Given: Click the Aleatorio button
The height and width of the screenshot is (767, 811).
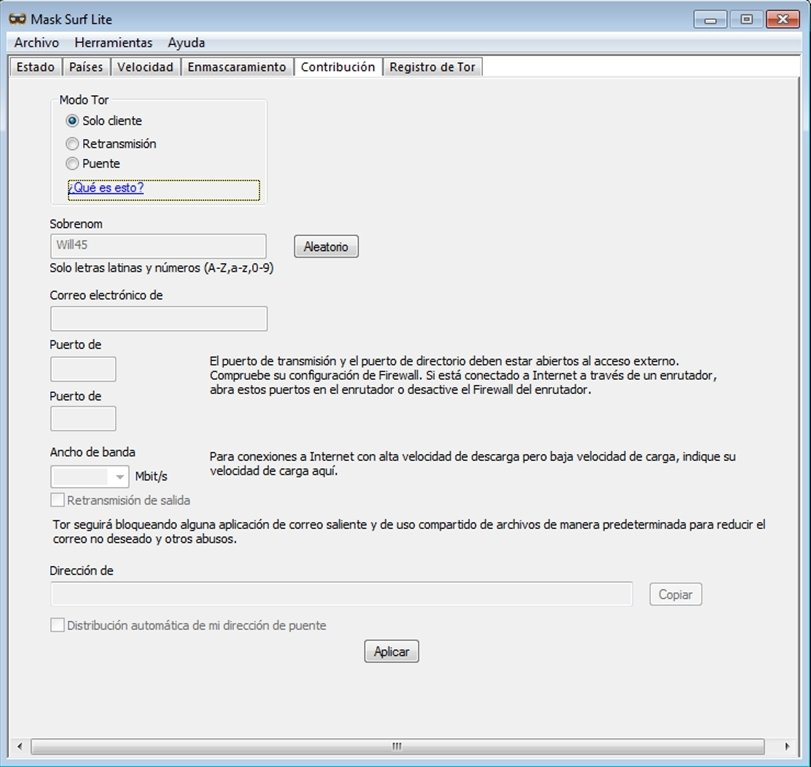Looking at the screenshot, I should [x=326, y=247].
